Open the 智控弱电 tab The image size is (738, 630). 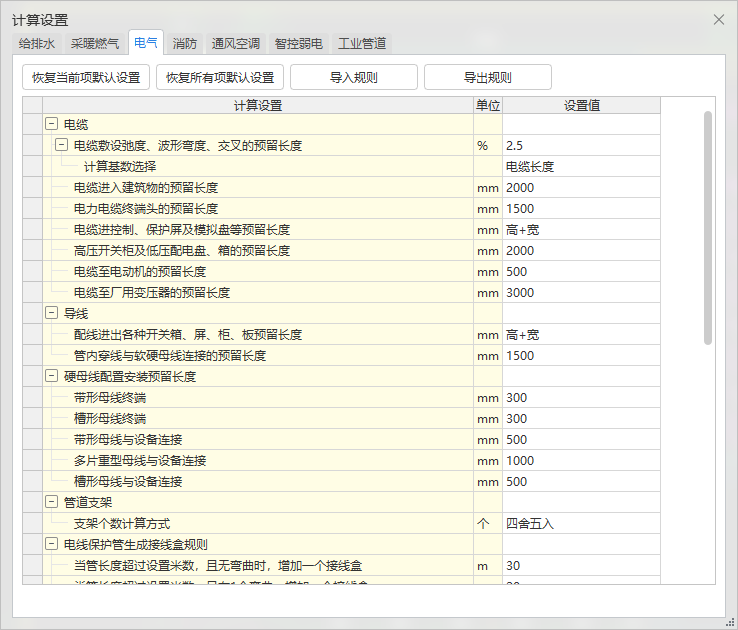[298, 43]
